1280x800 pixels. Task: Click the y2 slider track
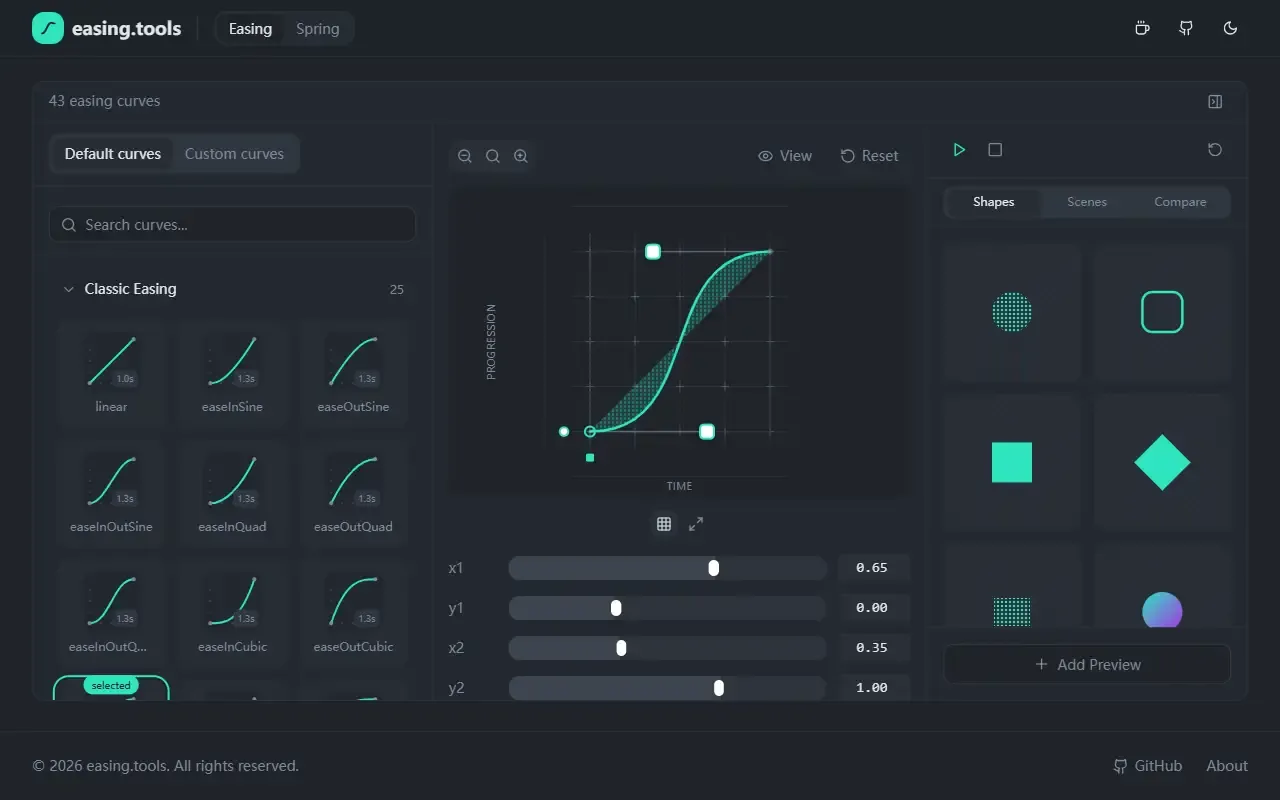pos(667,688)
